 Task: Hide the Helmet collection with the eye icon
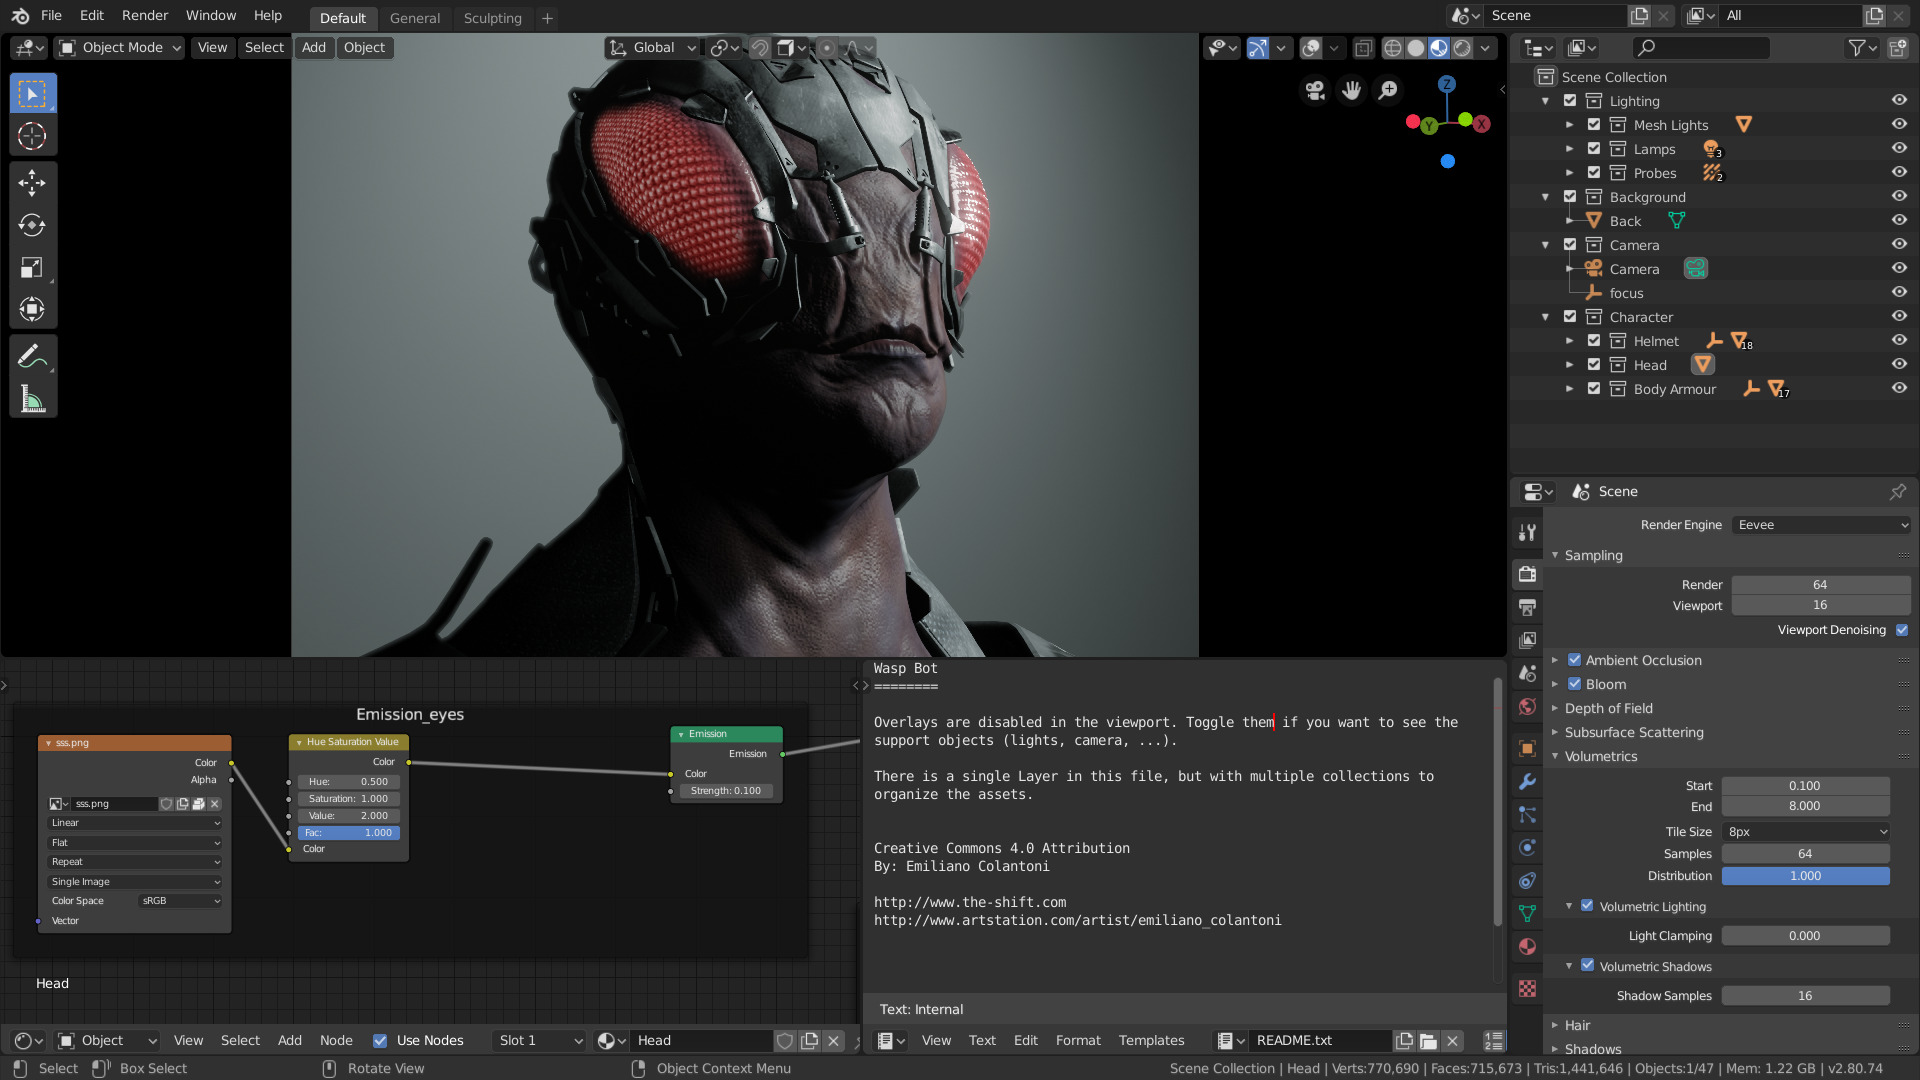(x=1899, y=341)
